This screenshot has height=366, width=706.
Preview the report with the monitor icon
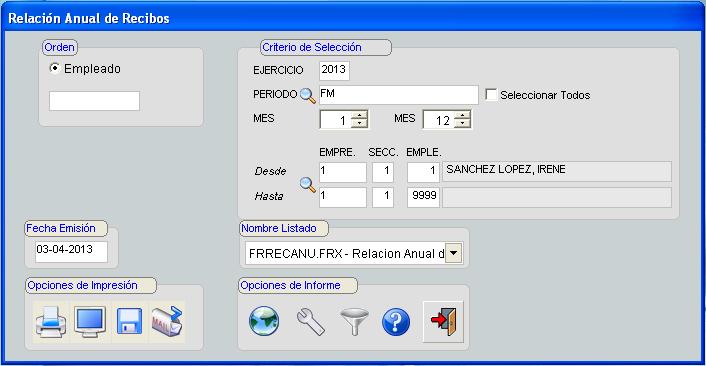90,322
